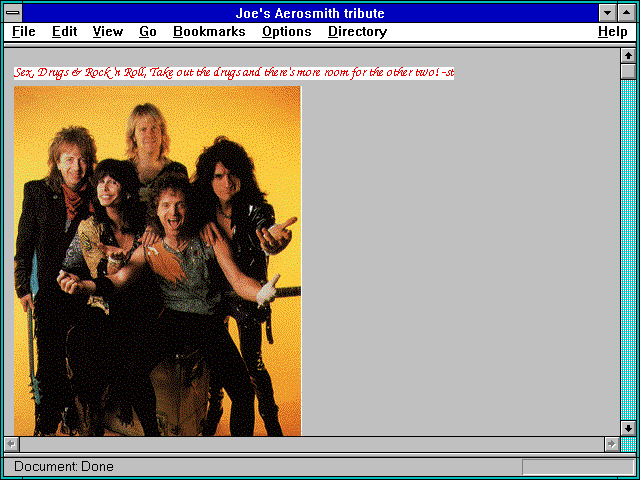Click the horizontal scrollbar left arrow
The image size is (640, 480).
pyautogui.click(x=12, y=444)
